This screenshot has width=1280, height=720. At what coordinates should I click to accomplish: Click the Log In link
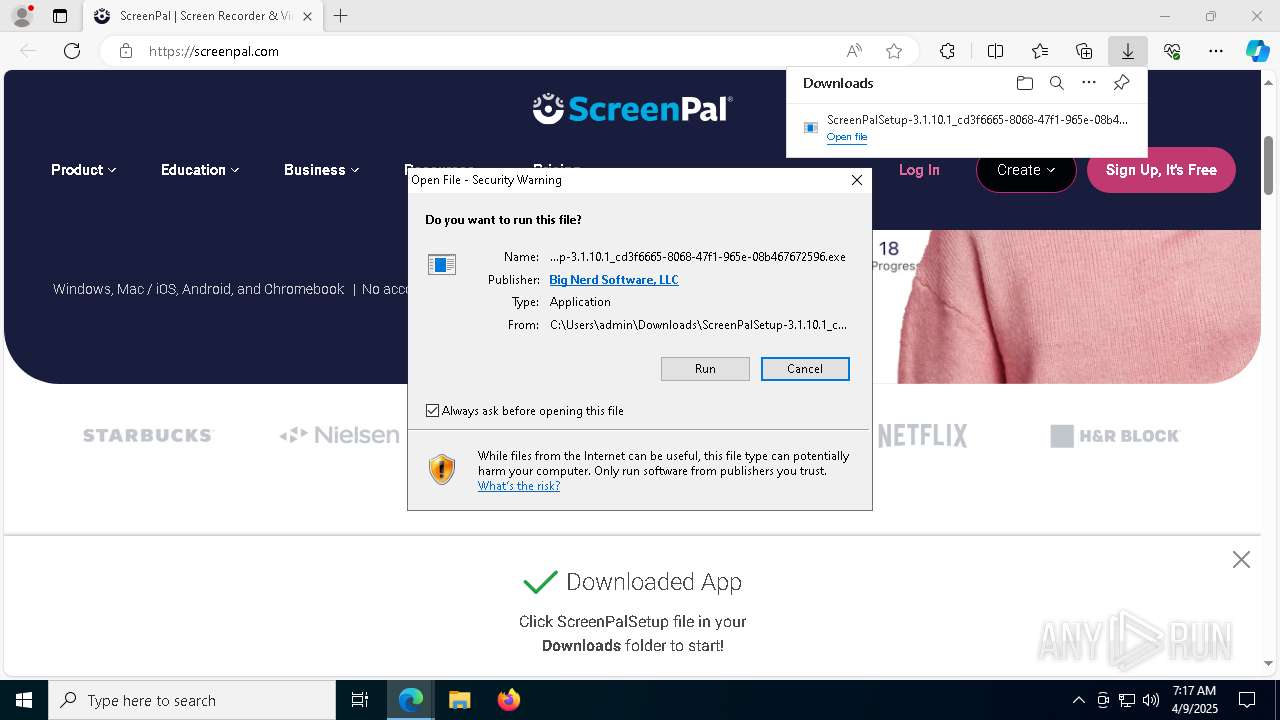919,170
